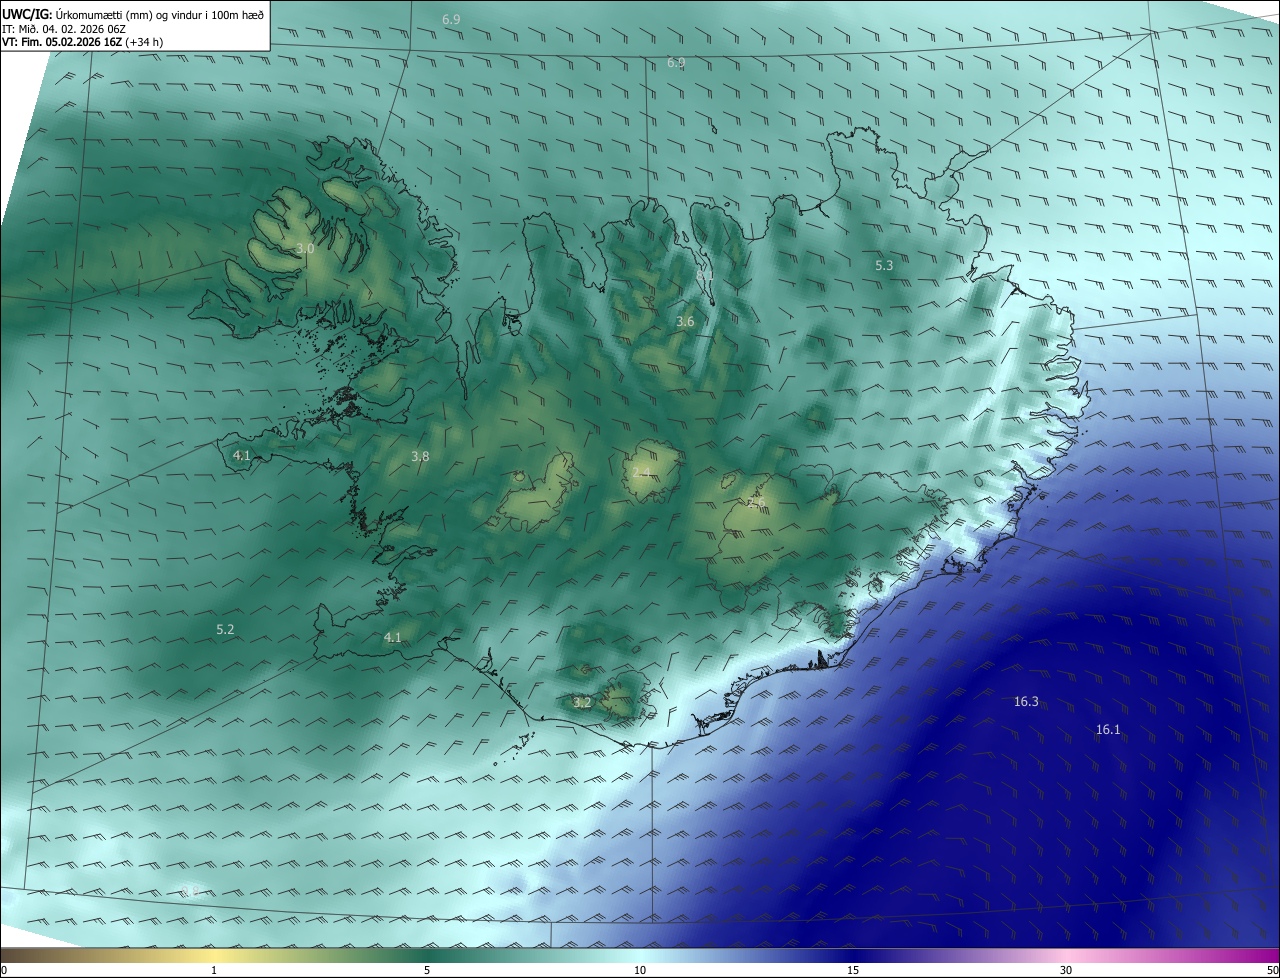The width and height of the screenshot is (1280, 978).
Task: Click the 2.4 value on the glacier
Action: (641, 472)
